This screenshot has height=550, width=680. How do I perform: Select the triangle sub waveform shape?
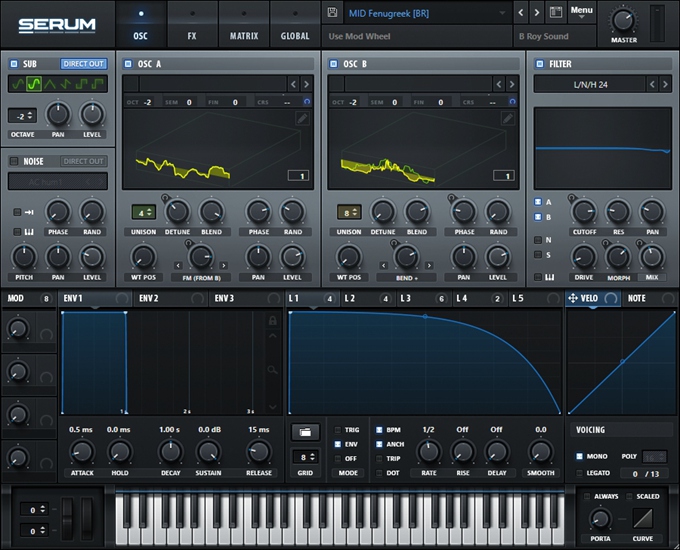(x=50, y=84)
